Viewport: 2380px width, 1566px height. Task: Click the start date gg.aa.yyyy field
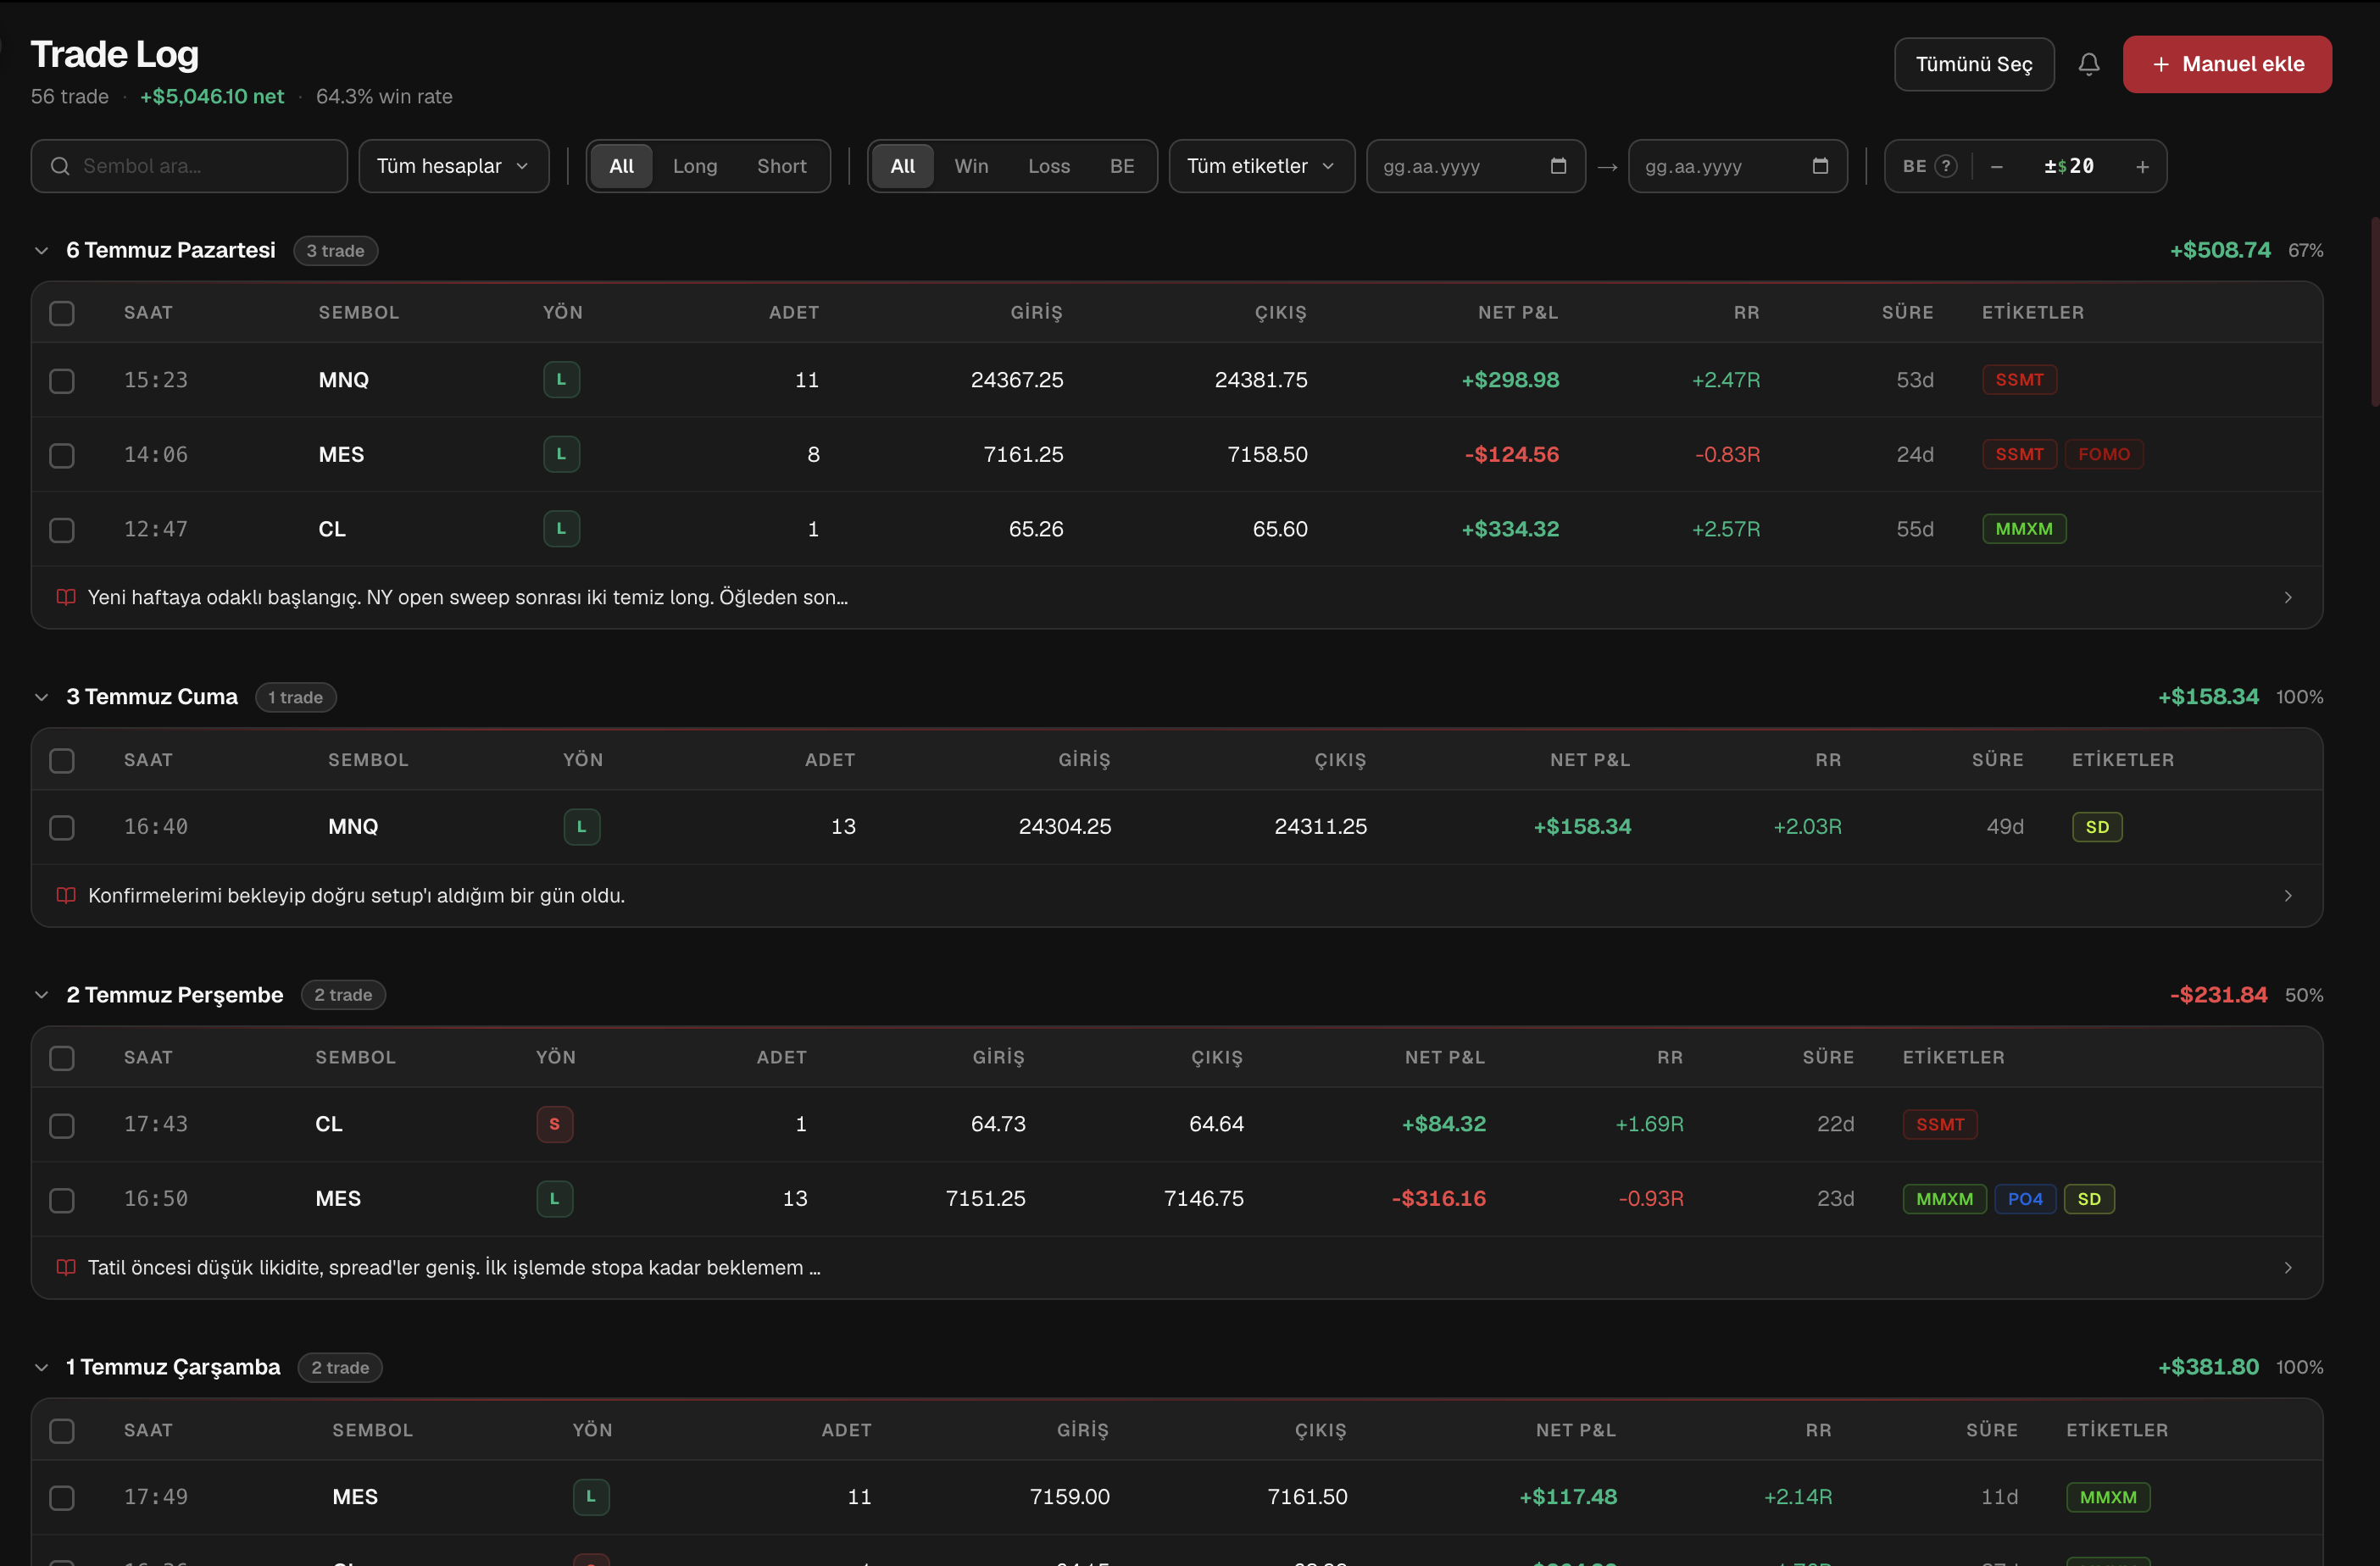point(1475,166)
